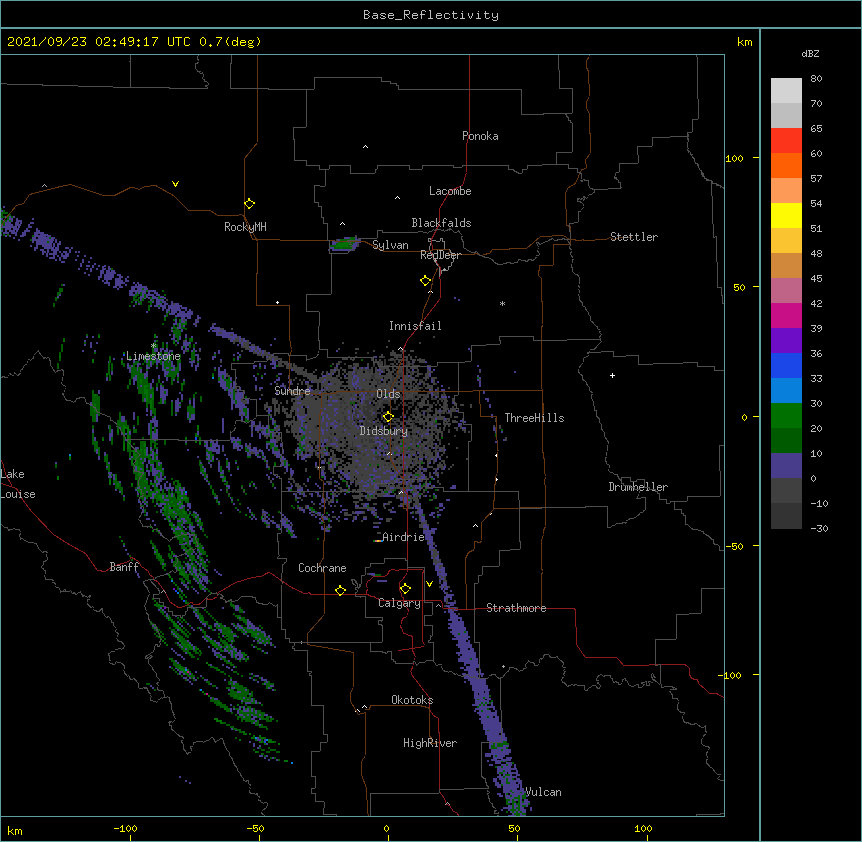This screenshot has height=842, width=862.
Task: Click the Calgary label
Action: [x=399, y=603]
